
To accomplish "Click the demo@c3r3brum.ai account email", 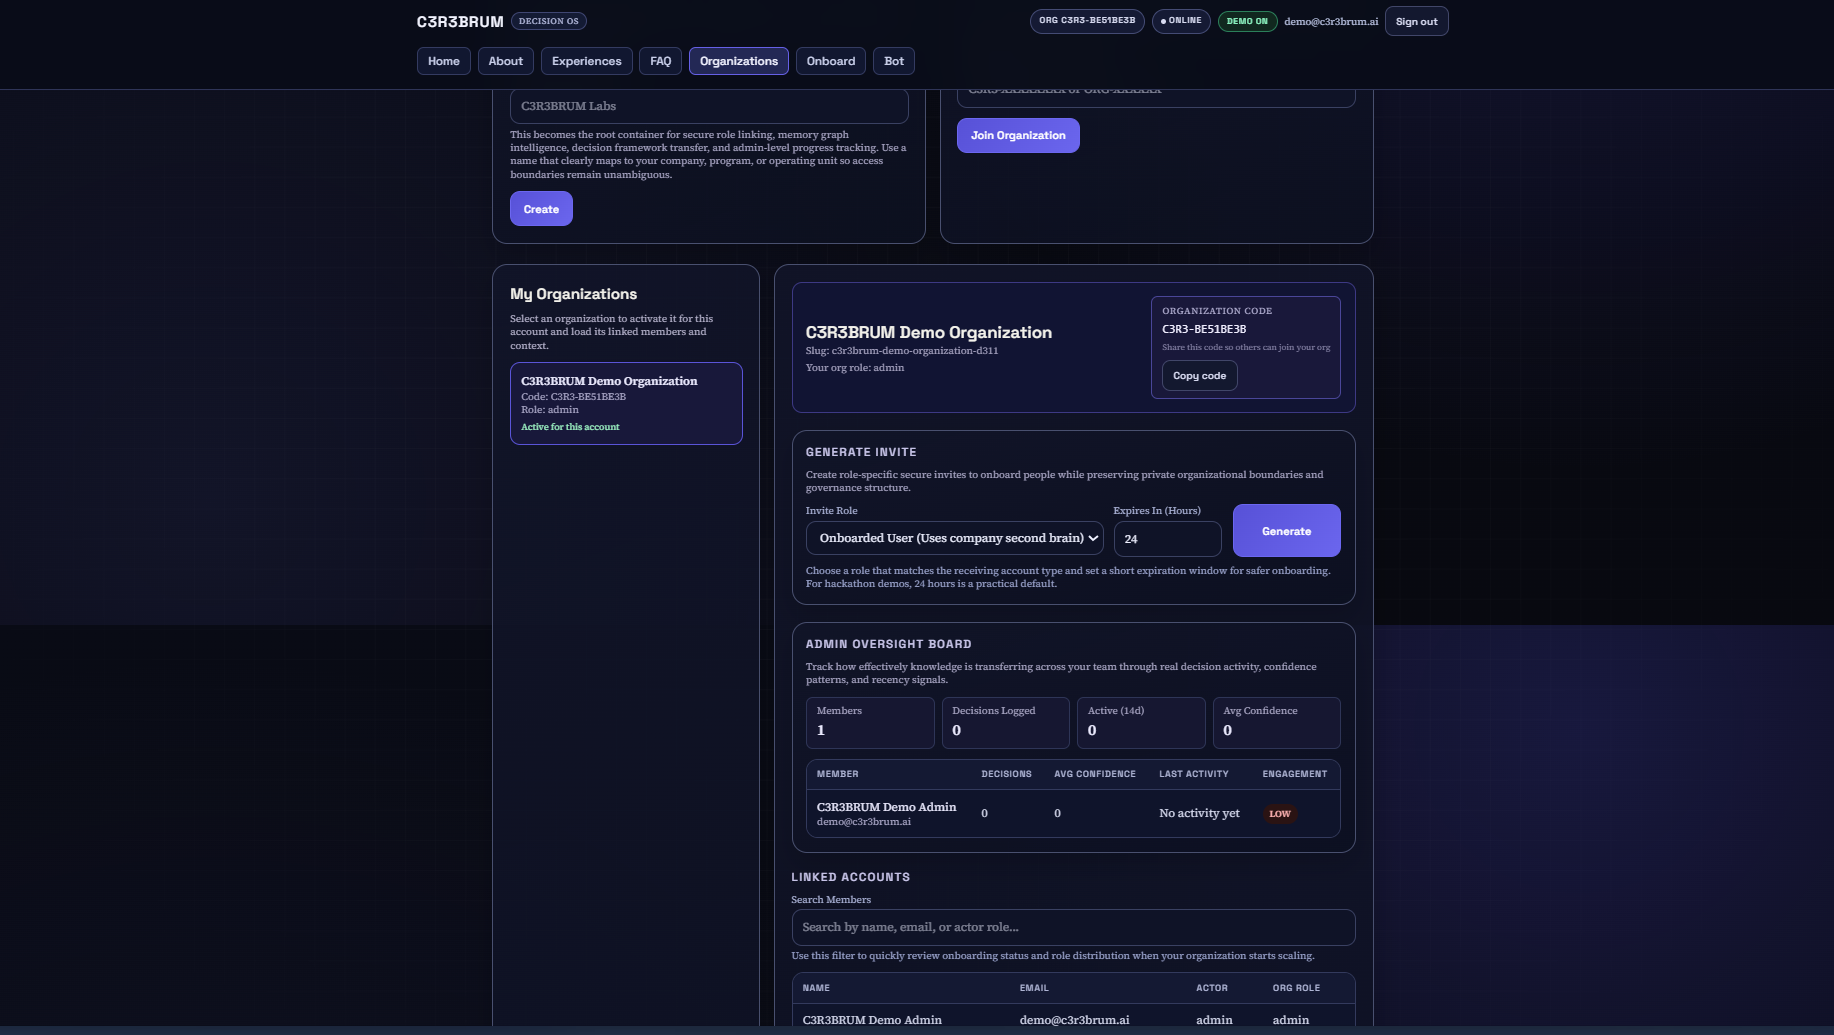I will (x=1331, y=21).
